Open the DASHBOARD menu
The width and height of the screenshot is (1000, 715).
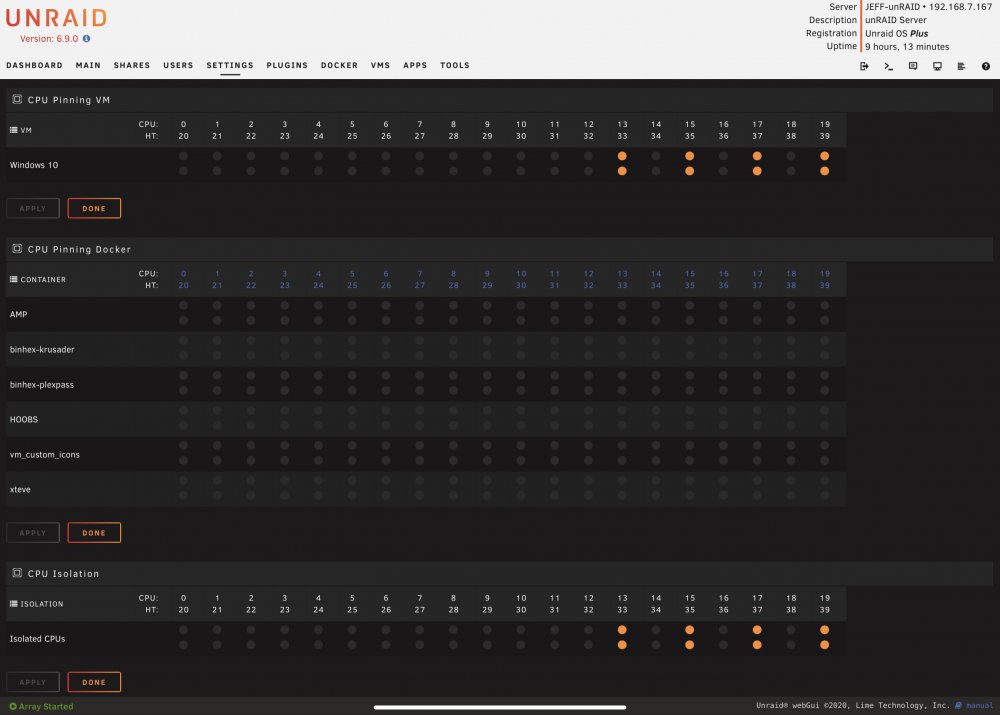coord(34,65)
